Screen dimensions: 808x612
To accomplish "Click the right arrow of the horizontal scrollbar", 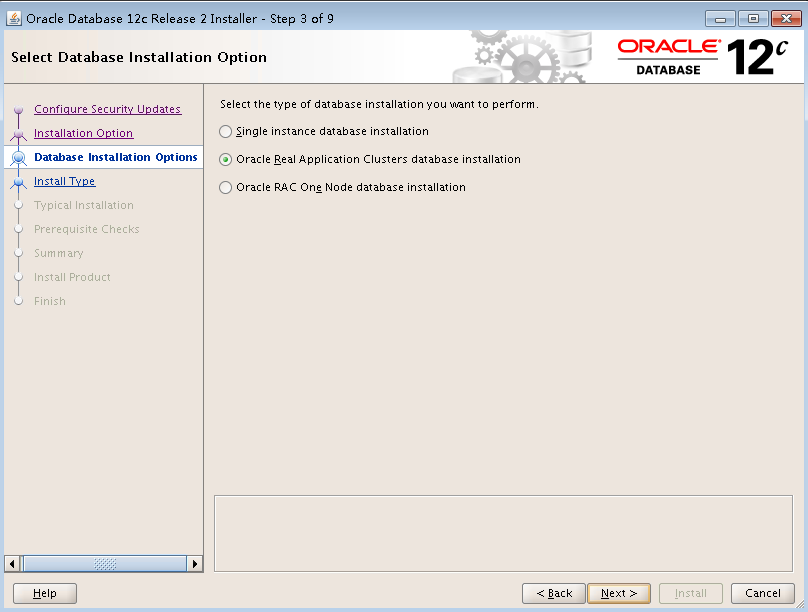I will (195, 564).
